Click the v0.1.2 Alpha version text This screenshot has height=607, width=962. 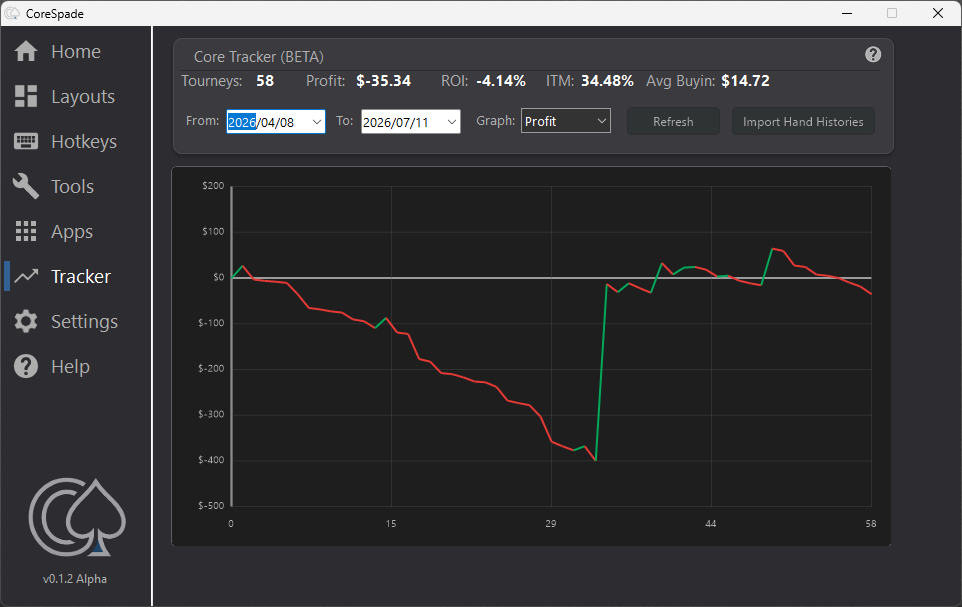[x=75, y=579]
